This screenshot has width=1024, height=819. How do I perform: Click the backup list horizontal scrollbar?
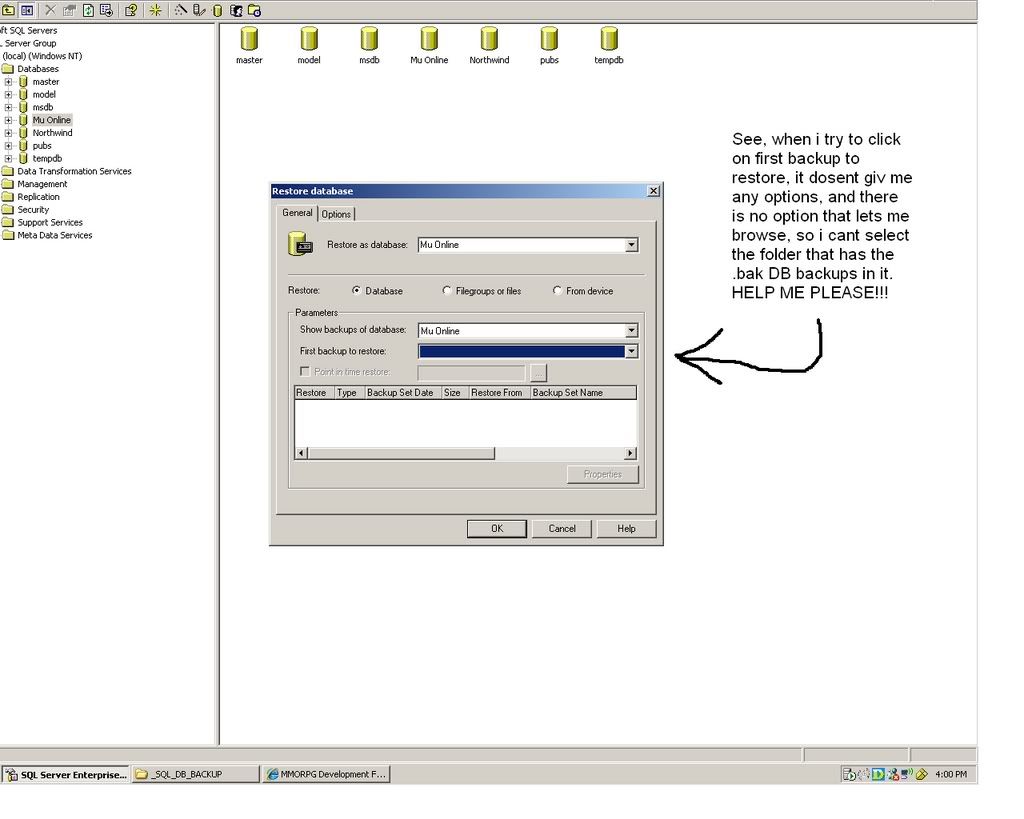pyautogui.click(x=400, y=454)
